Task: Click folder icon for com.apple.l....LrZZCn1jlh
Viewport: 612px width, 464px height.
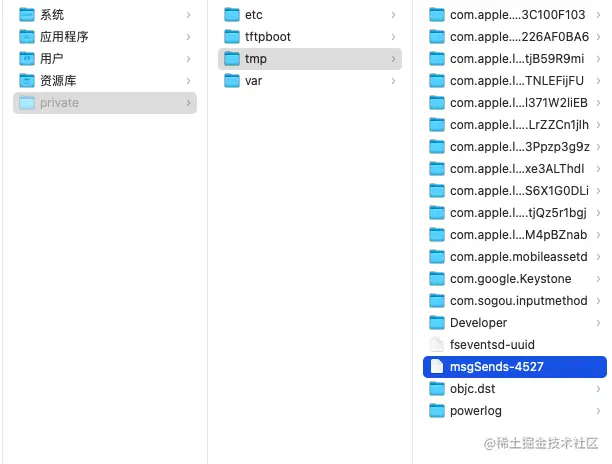Action: pyautogui.click(x=437, y=125)
